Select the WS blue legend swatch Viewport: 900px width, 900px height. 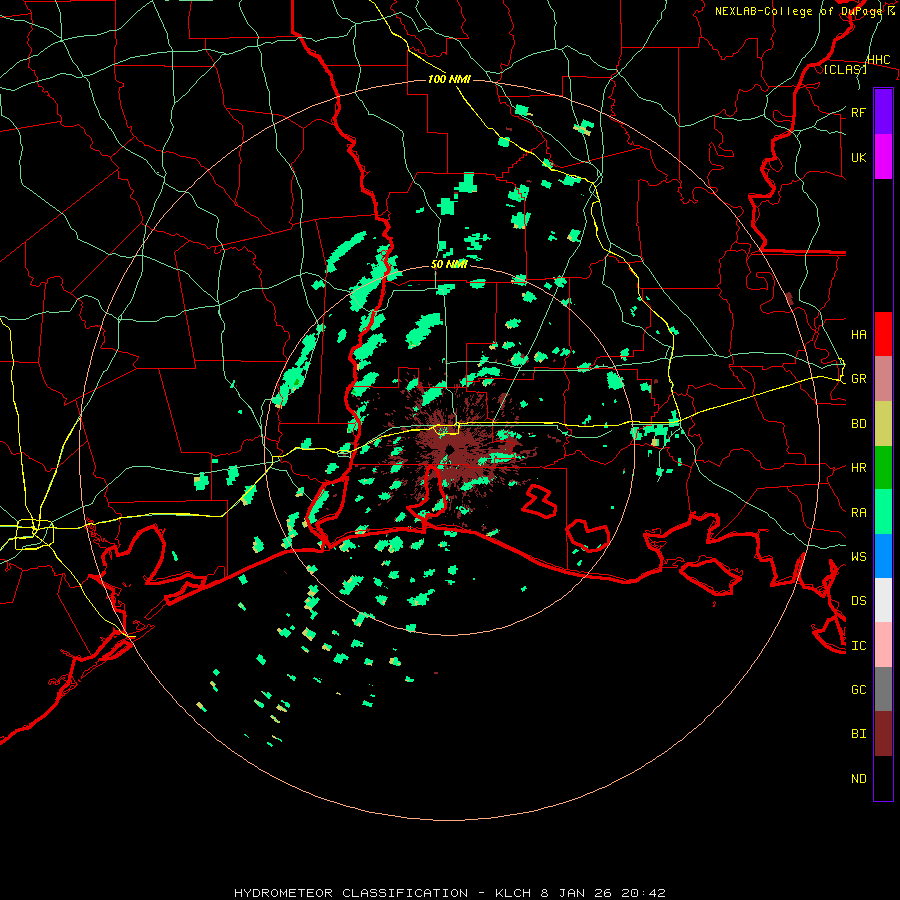(883, 556)
